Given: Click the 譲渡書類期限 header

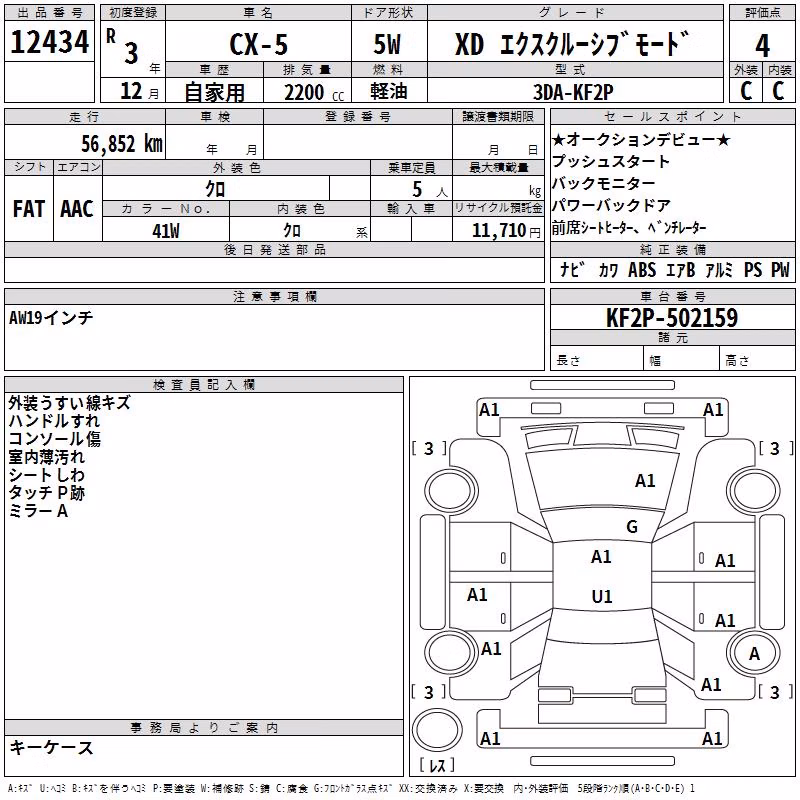Looking at the screenshot, I should pos(498,116).
